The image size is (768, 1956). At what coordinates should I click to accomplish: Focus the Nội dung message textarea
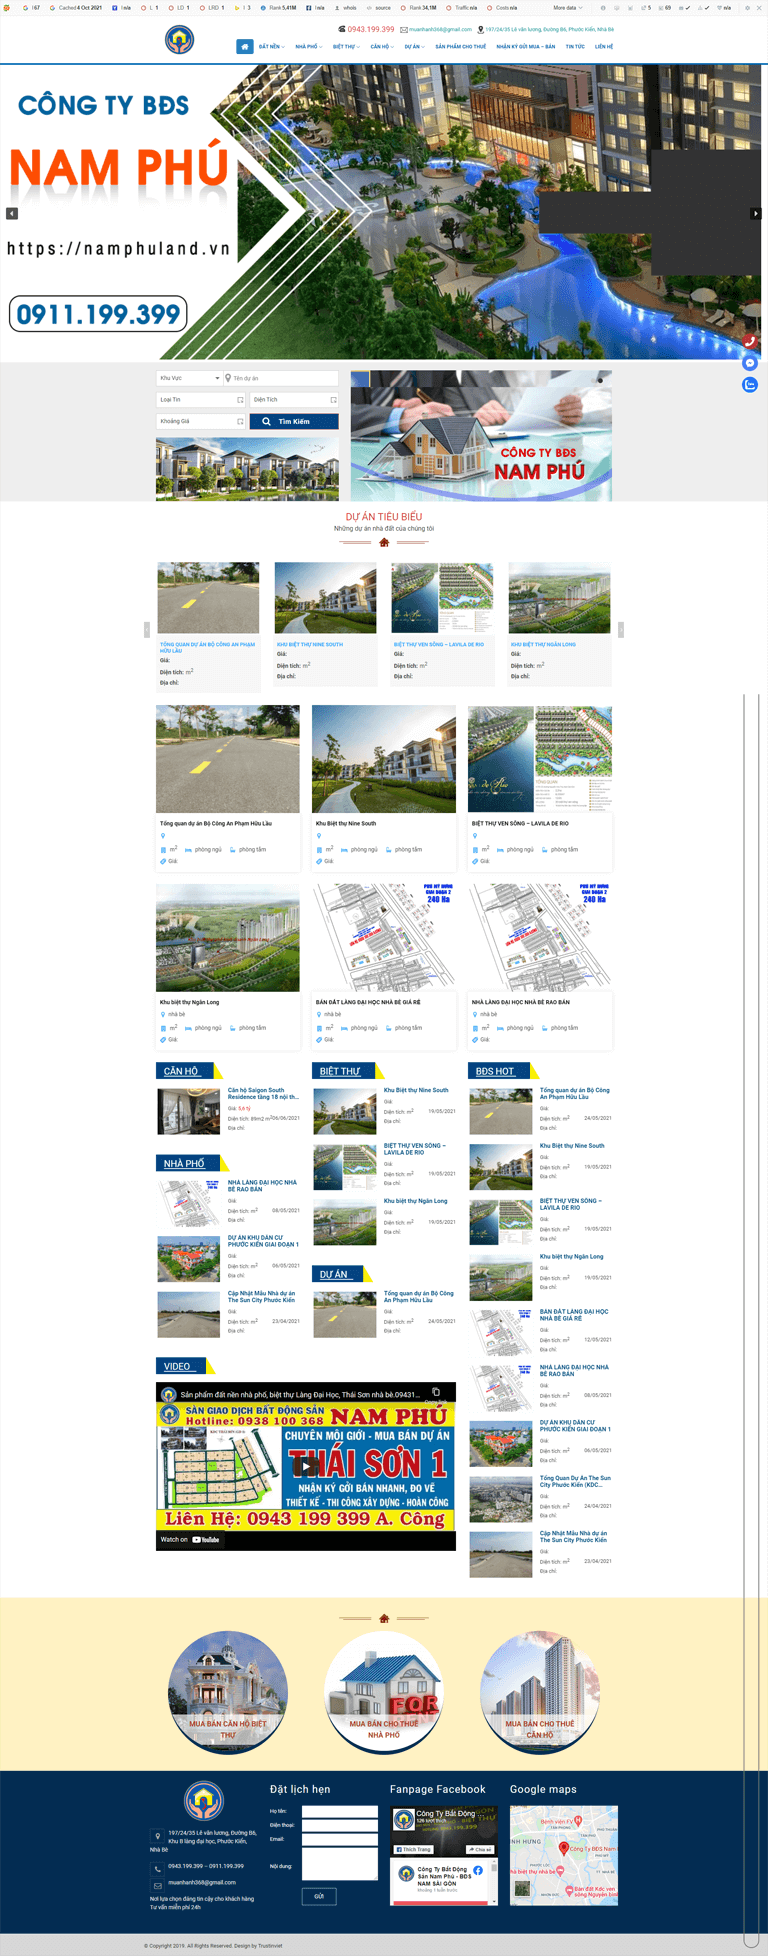pyautogui.click(x=340, y=1864)
